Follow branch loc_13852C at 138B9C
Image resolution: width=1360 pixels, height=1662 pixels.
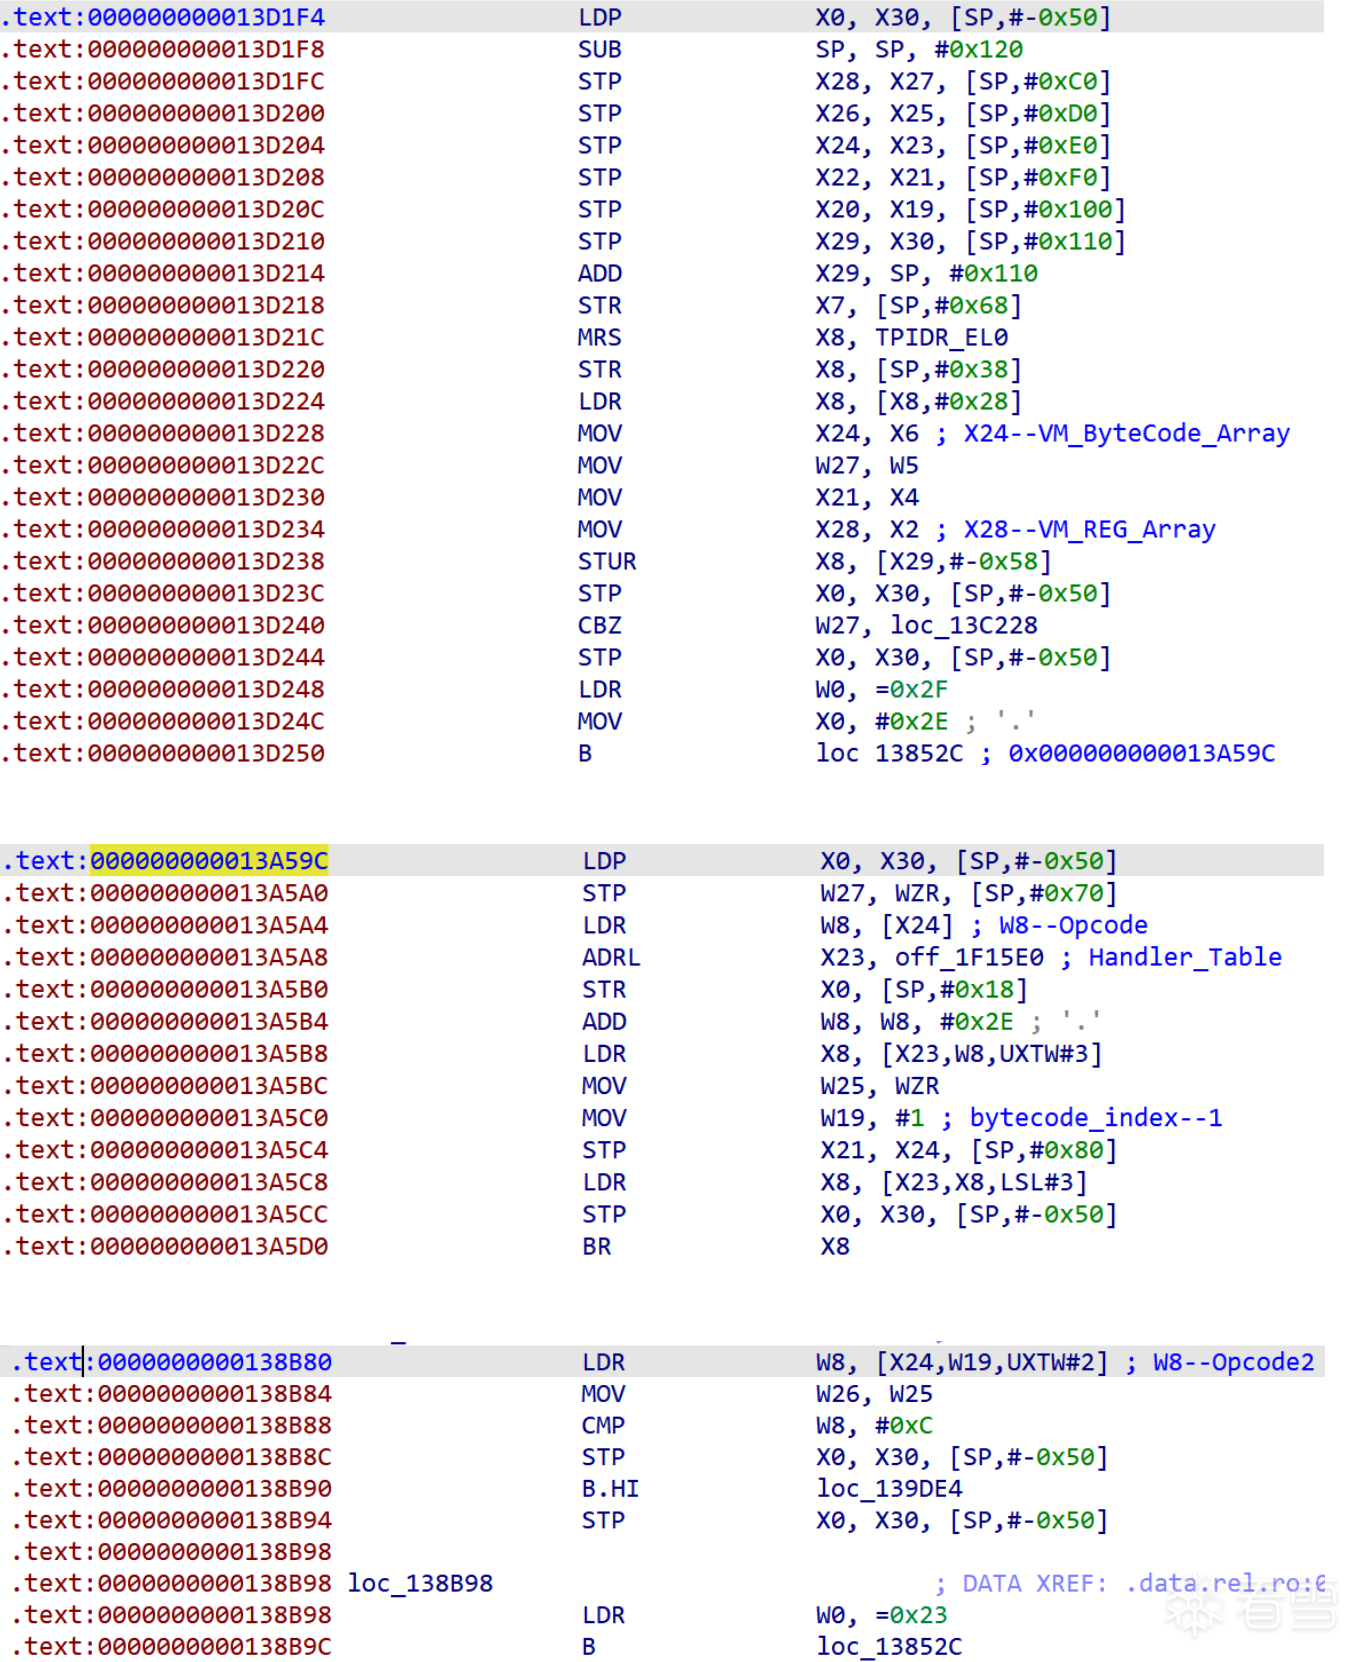[x=889, y=1646]
